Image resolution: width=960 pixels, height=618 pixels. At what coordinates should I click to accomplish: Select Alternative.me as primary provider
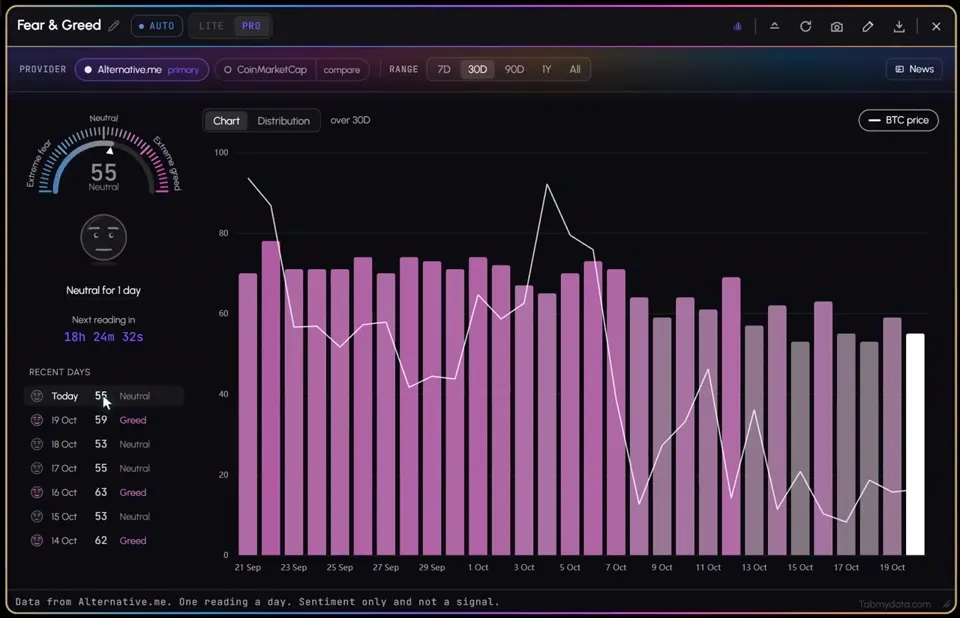(x=141, y=69)
